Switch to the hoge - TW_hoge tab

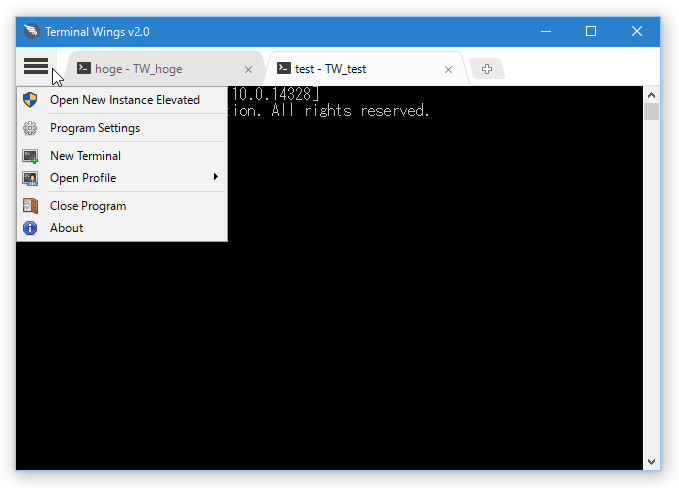(165, 69)
